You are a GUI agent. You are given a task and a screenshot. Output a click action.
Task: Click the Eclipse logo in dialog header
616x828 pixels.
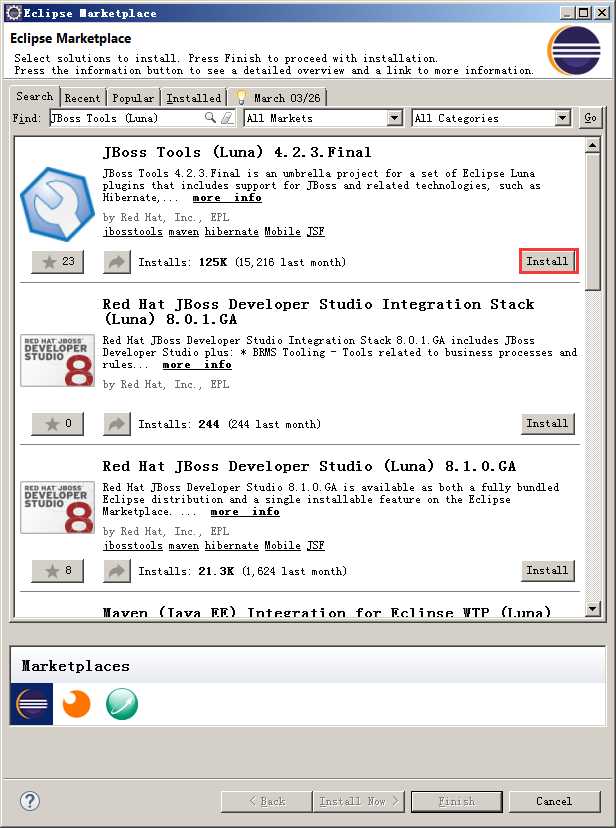coord(574,51)
